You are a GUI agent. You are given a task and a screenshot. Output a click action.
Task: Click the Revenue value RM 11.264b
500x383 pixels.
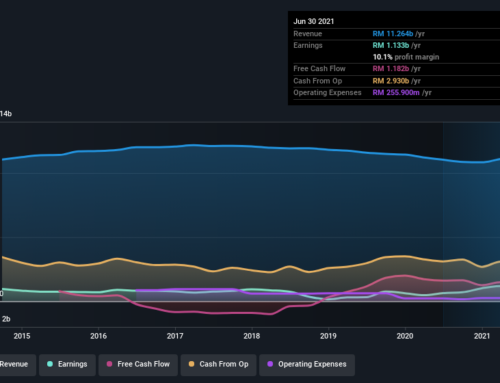393,34
